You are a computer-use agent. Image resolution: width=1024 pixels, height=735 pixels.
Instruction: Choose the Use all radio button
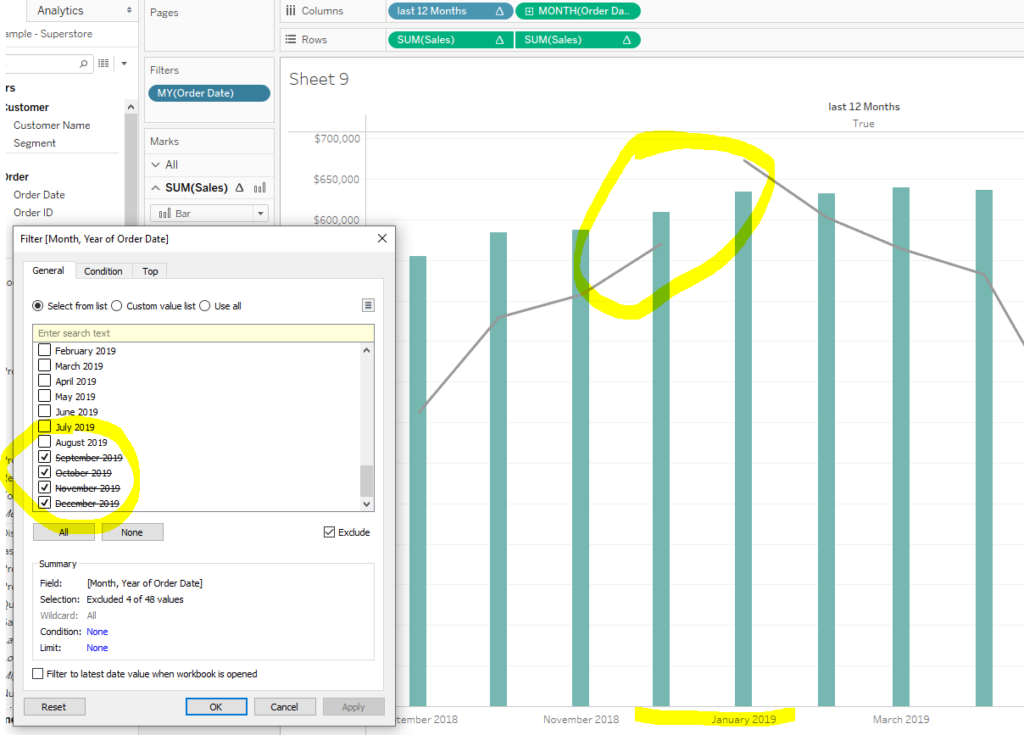205,306
